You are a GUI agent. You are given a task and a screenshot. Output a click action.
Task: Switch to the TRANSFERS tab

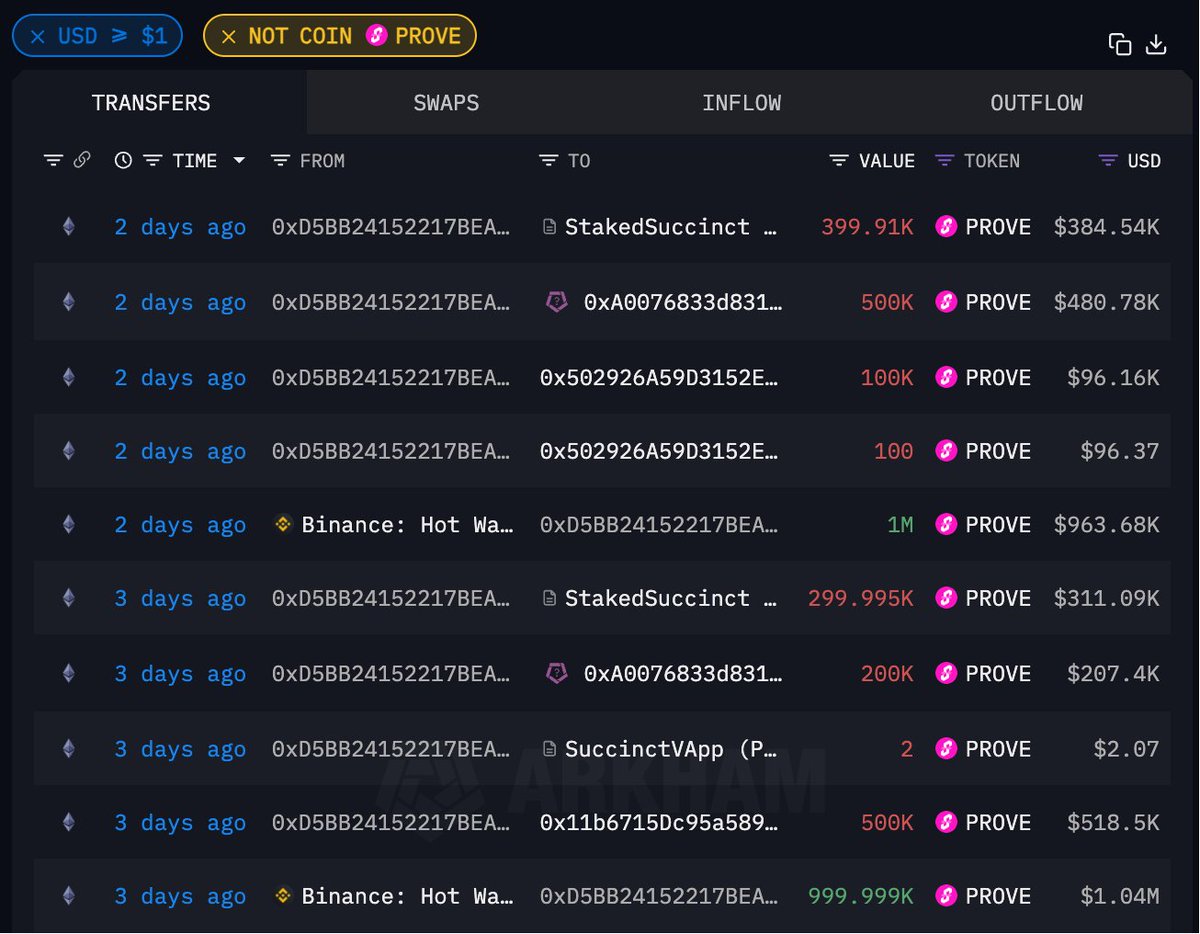151,103
